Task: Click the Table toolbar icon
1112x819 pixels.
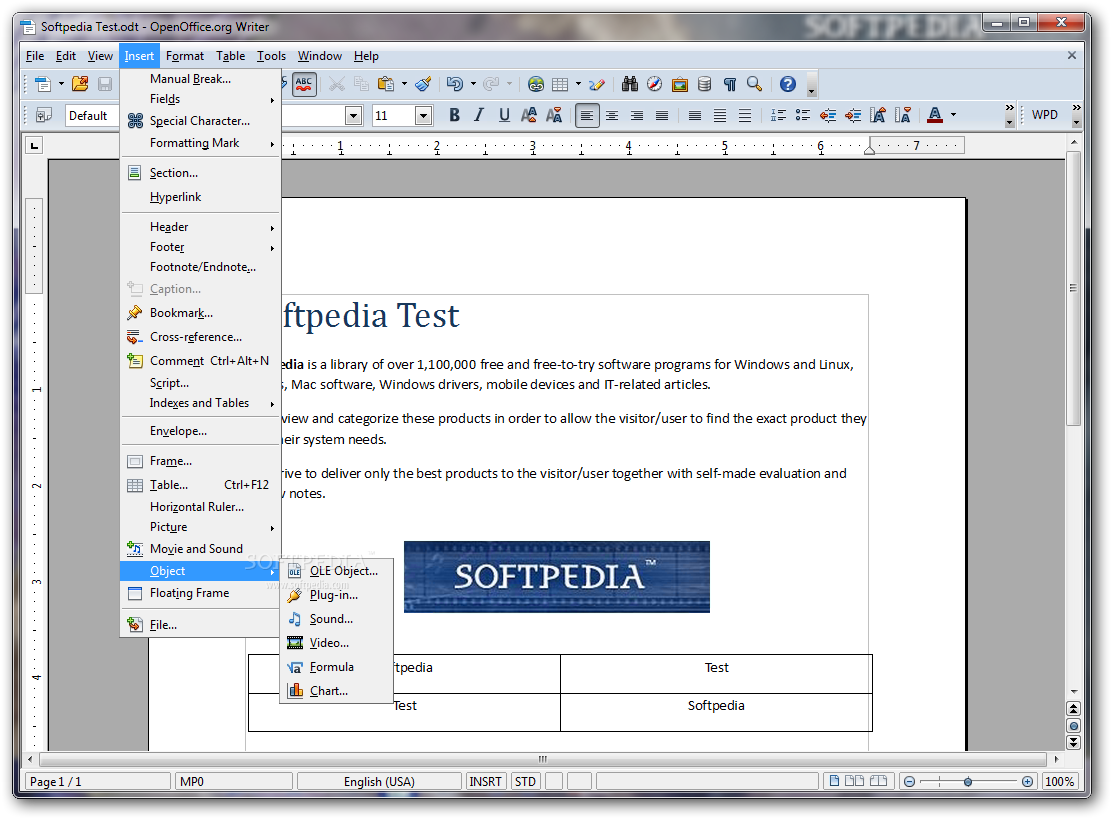Action: pos(560,84)
